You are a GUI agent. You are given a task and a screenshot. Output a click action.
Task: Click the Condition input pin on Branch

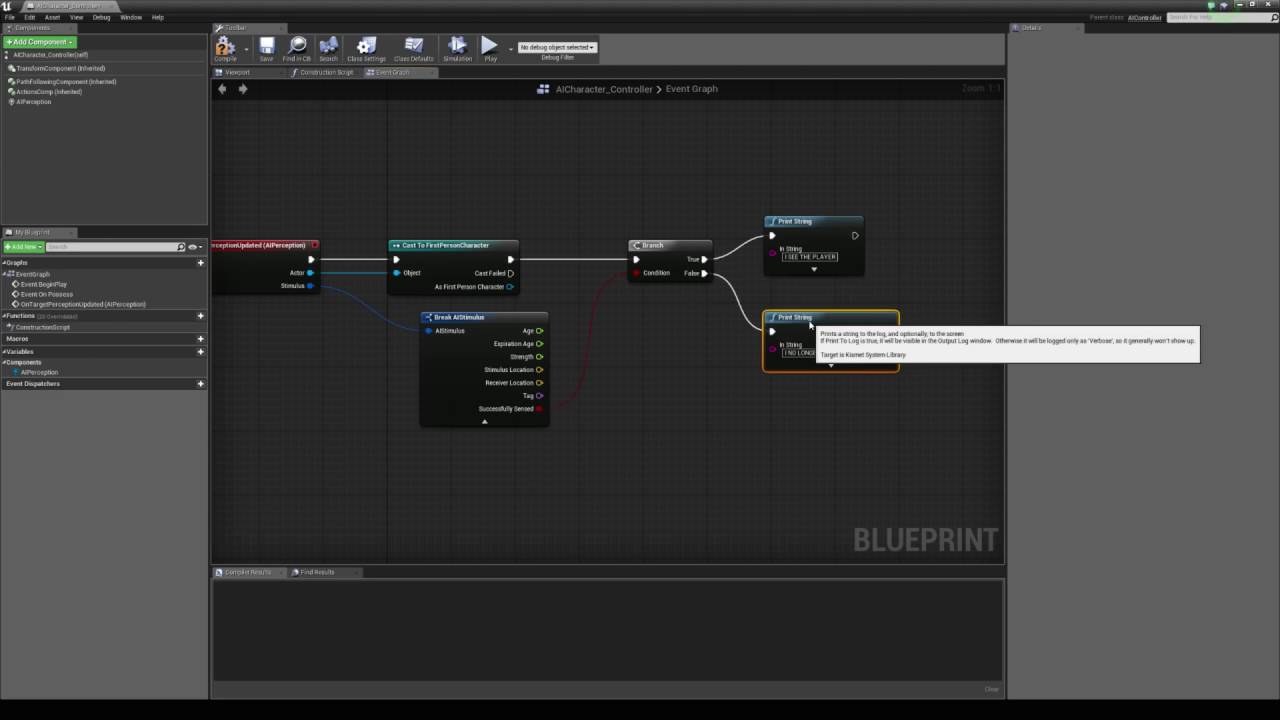coord(636,273)
